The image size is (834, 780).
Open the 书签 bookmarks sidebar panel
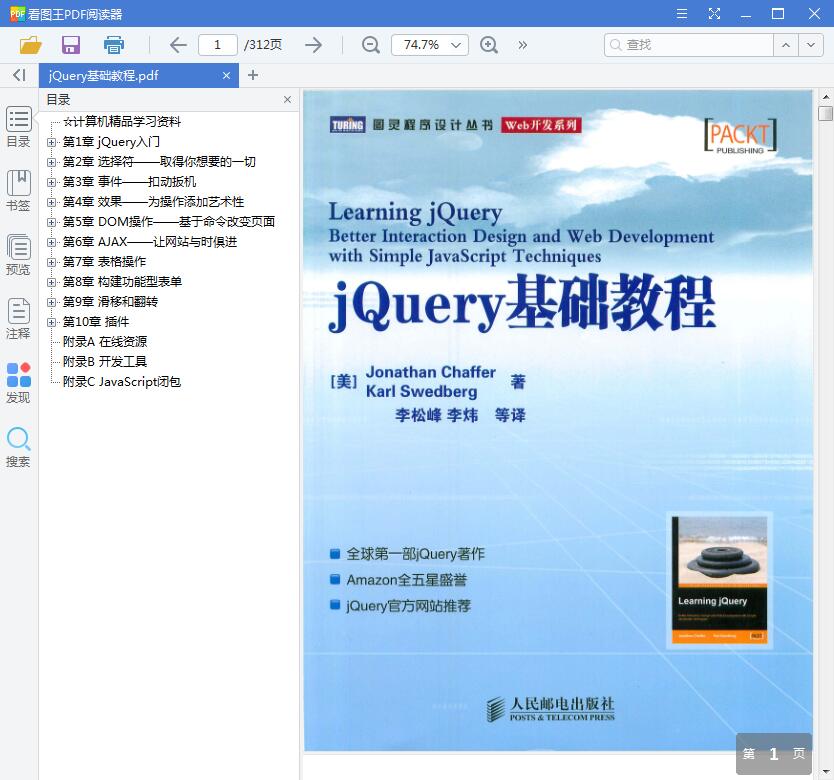tap(19, 190)
